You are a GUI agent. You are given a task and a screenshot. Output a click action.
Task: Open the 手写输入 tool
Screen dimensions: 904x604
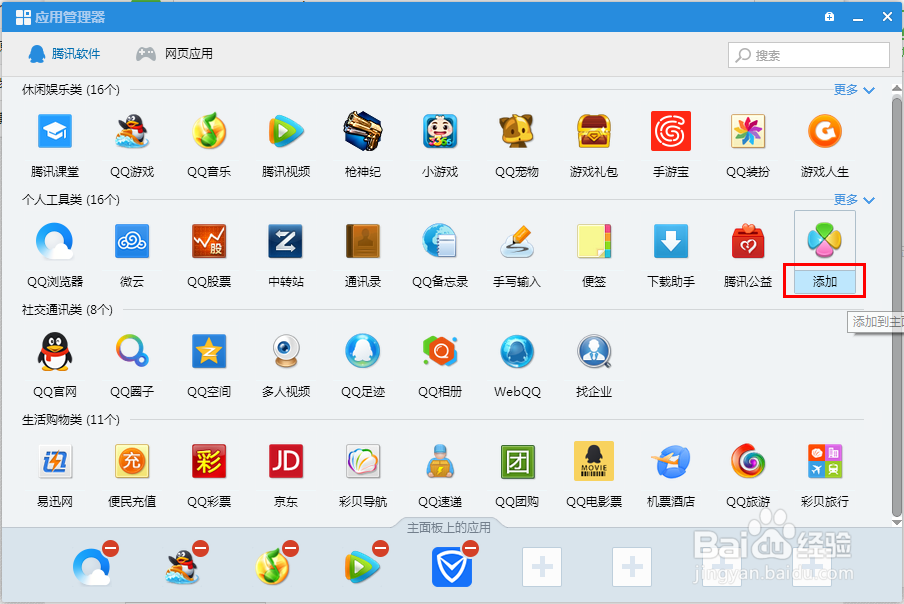pyautogui.click(x=517, y=241)
